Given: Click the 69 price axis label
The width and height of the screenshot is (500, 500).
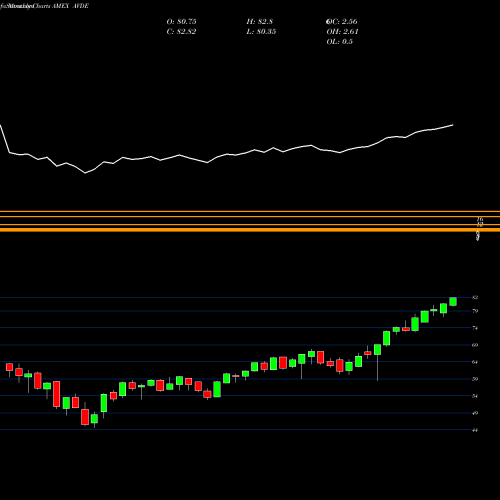Looking at the screenshot, I should tap(475, 345).
